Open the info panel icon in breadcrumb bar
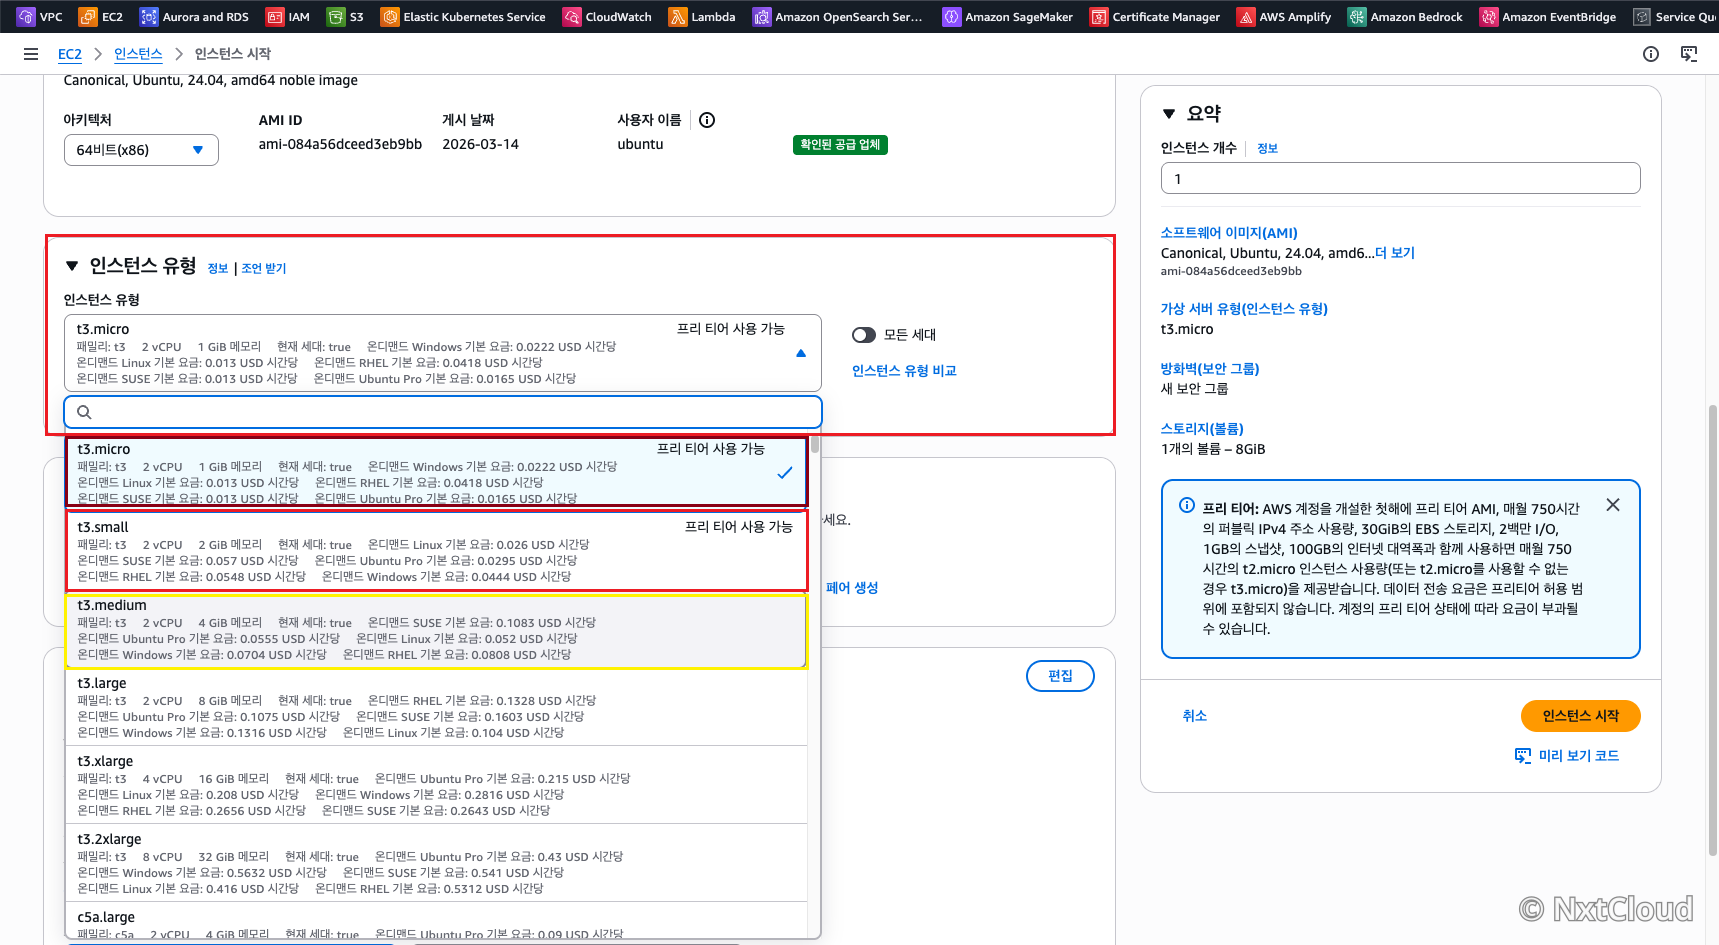Image resolution: width=1719 pixels, height=945 pixels. [x=1651, y=54]
